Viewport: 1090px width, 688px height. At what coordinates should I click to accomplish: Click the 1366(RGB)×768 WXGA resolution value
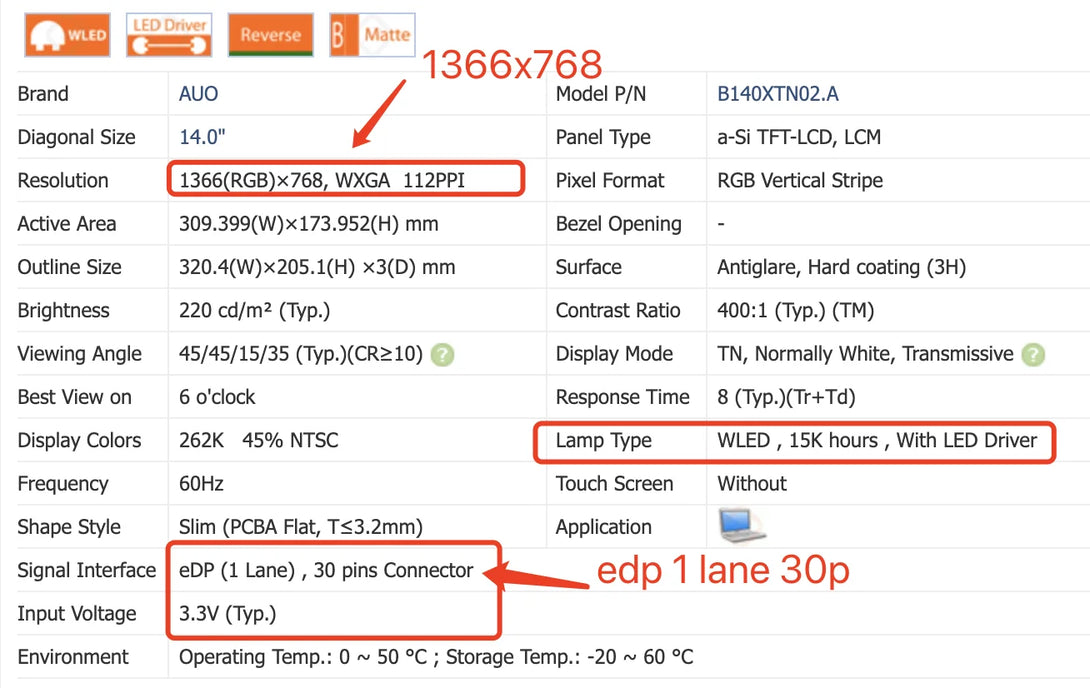tap(321, 181)
